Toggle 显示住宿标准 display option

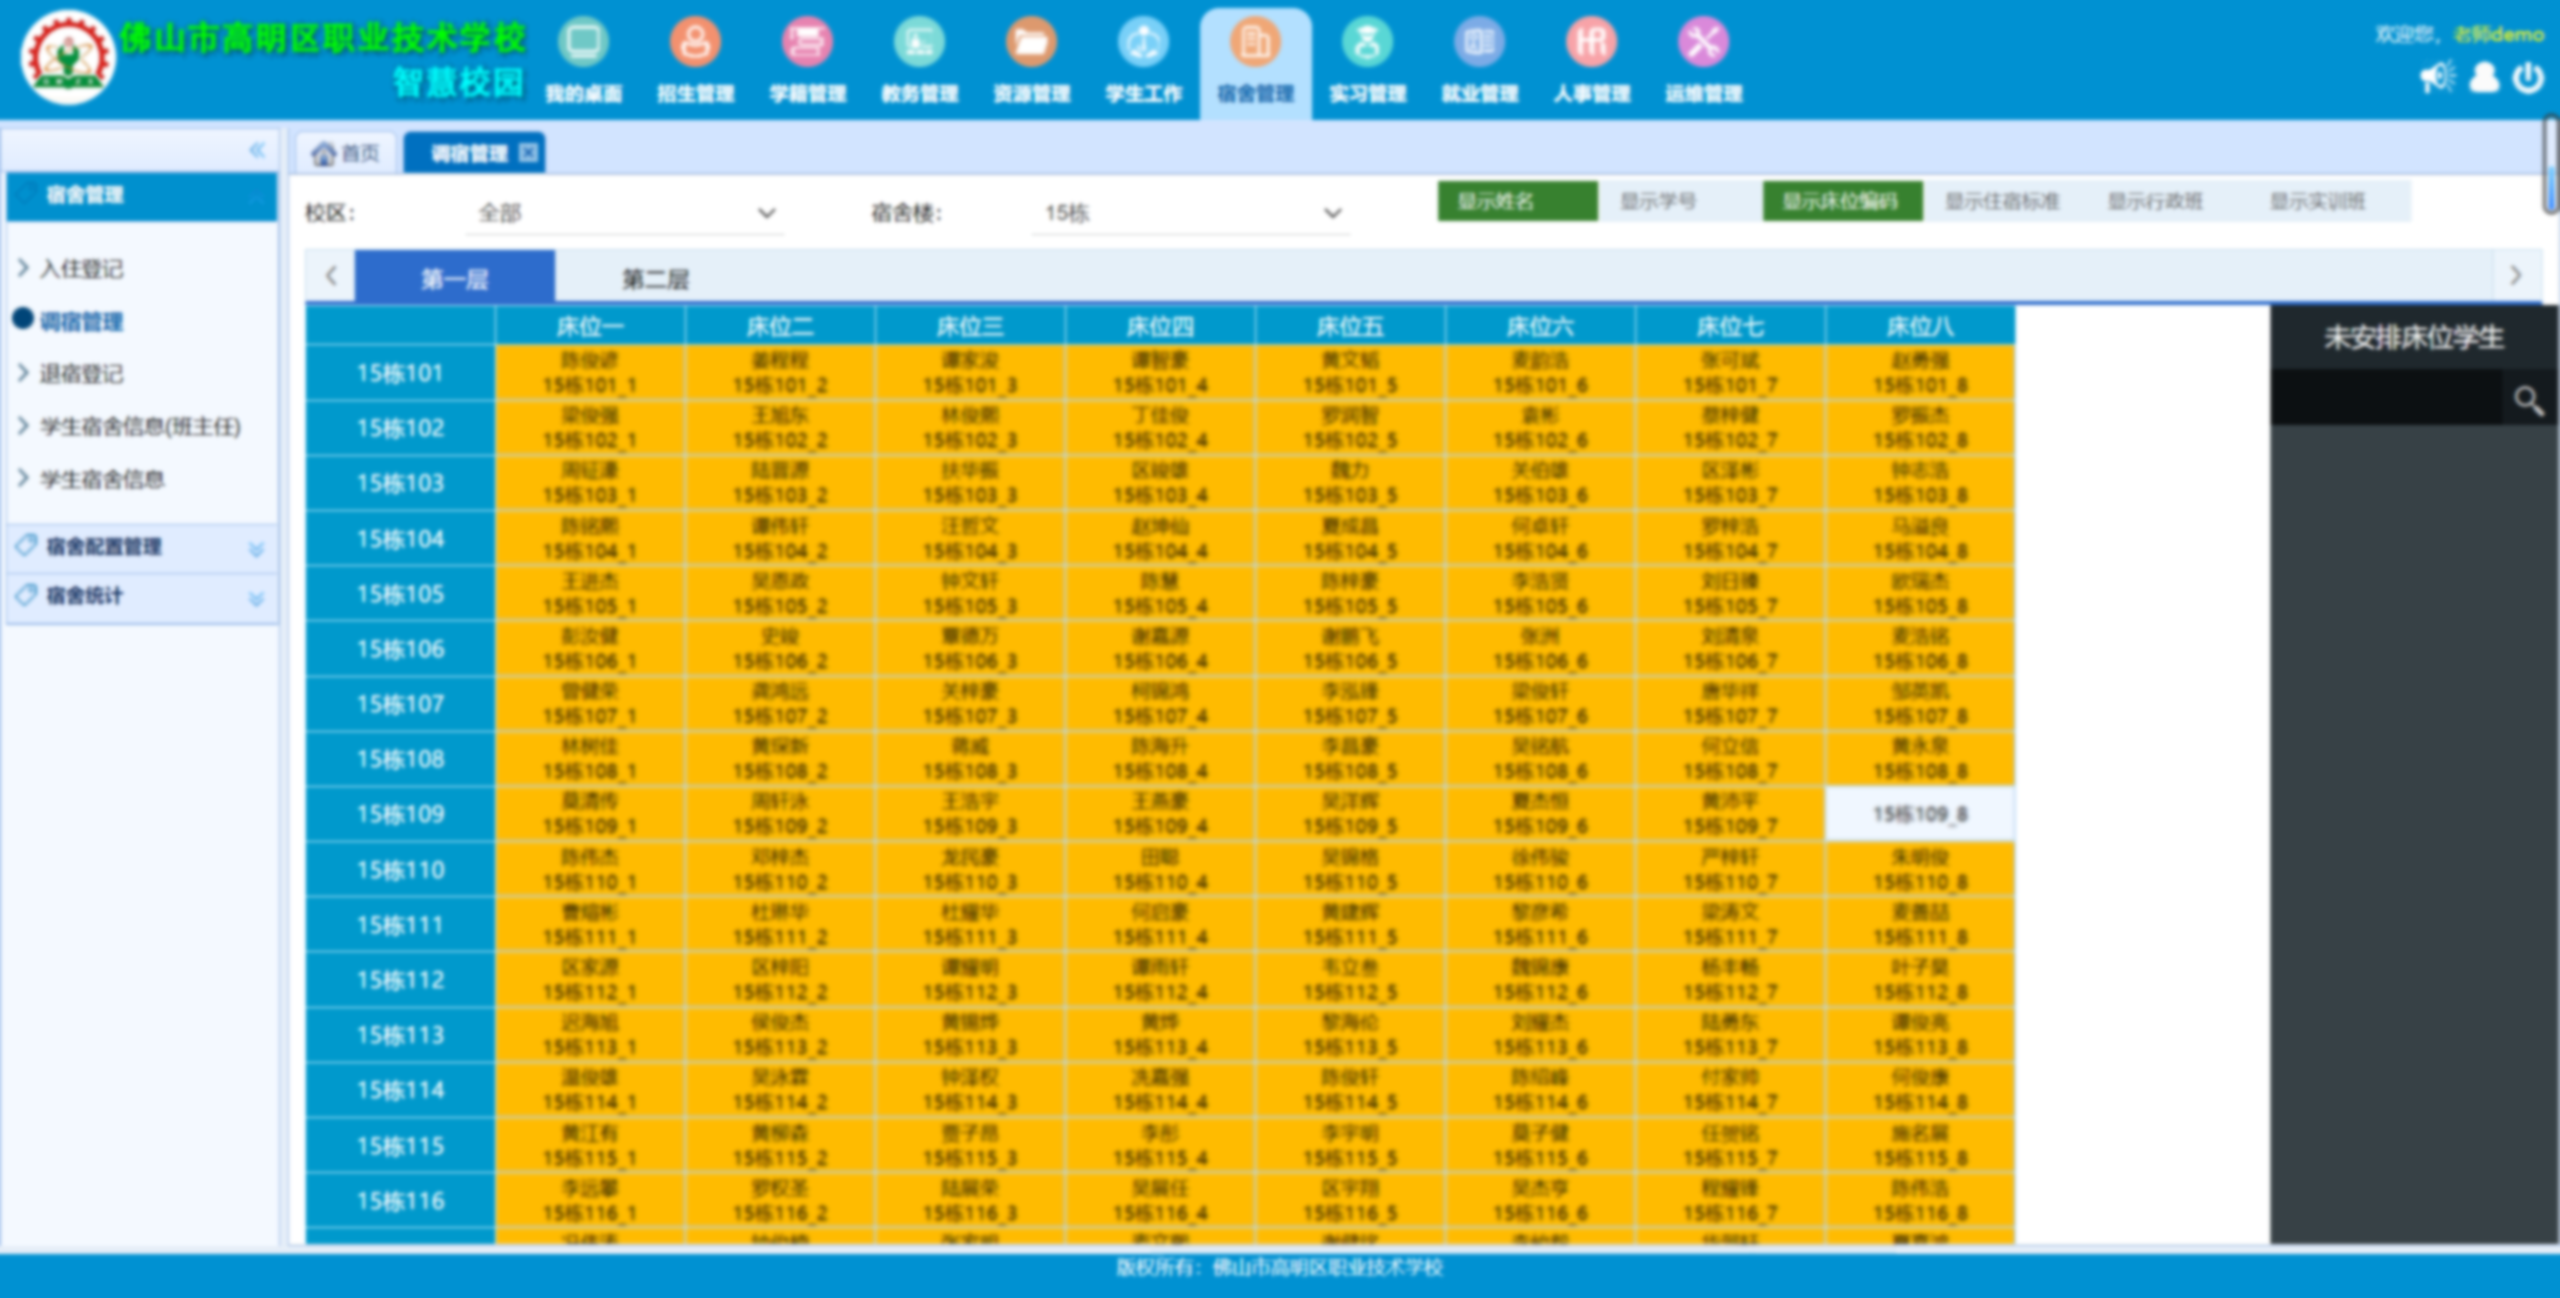click(x=2004, y=201)
